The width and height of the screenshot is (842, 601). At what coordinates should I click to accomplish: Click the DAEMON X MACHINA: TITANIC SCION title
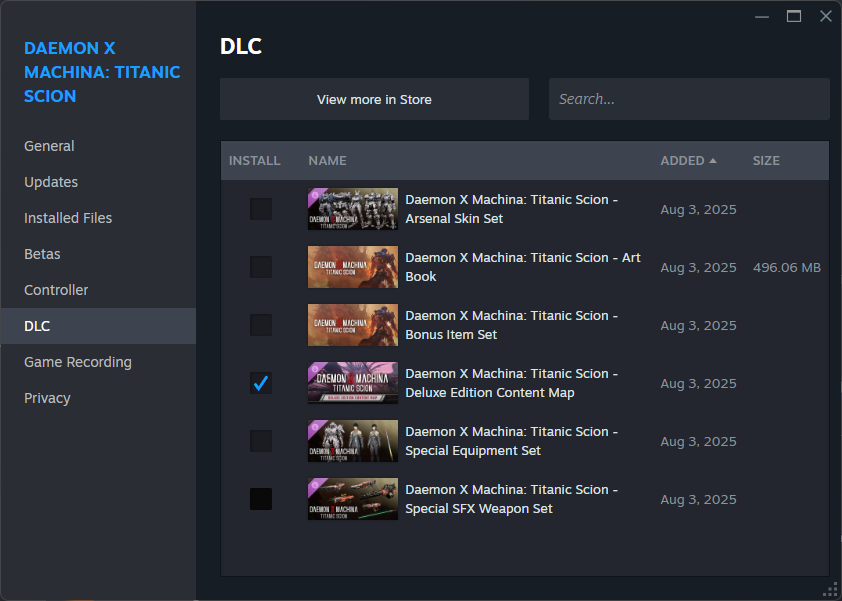point(102,72)
